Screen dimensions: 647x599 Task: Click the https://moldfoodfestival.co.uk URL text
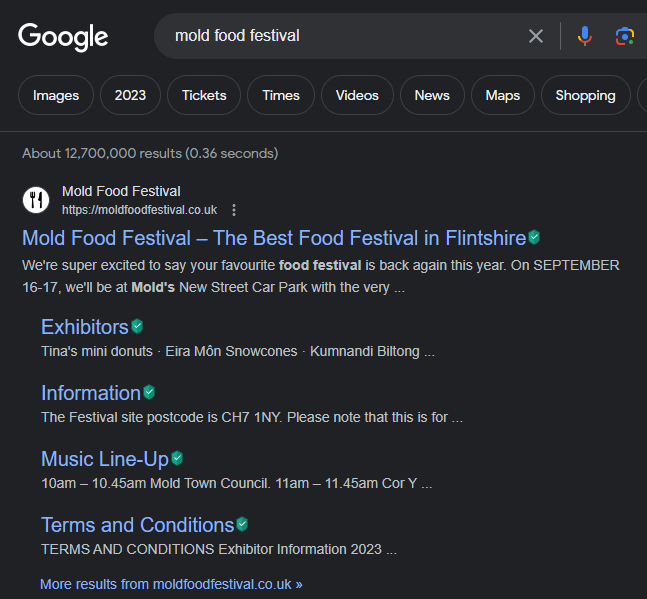(x=139, y=210)
